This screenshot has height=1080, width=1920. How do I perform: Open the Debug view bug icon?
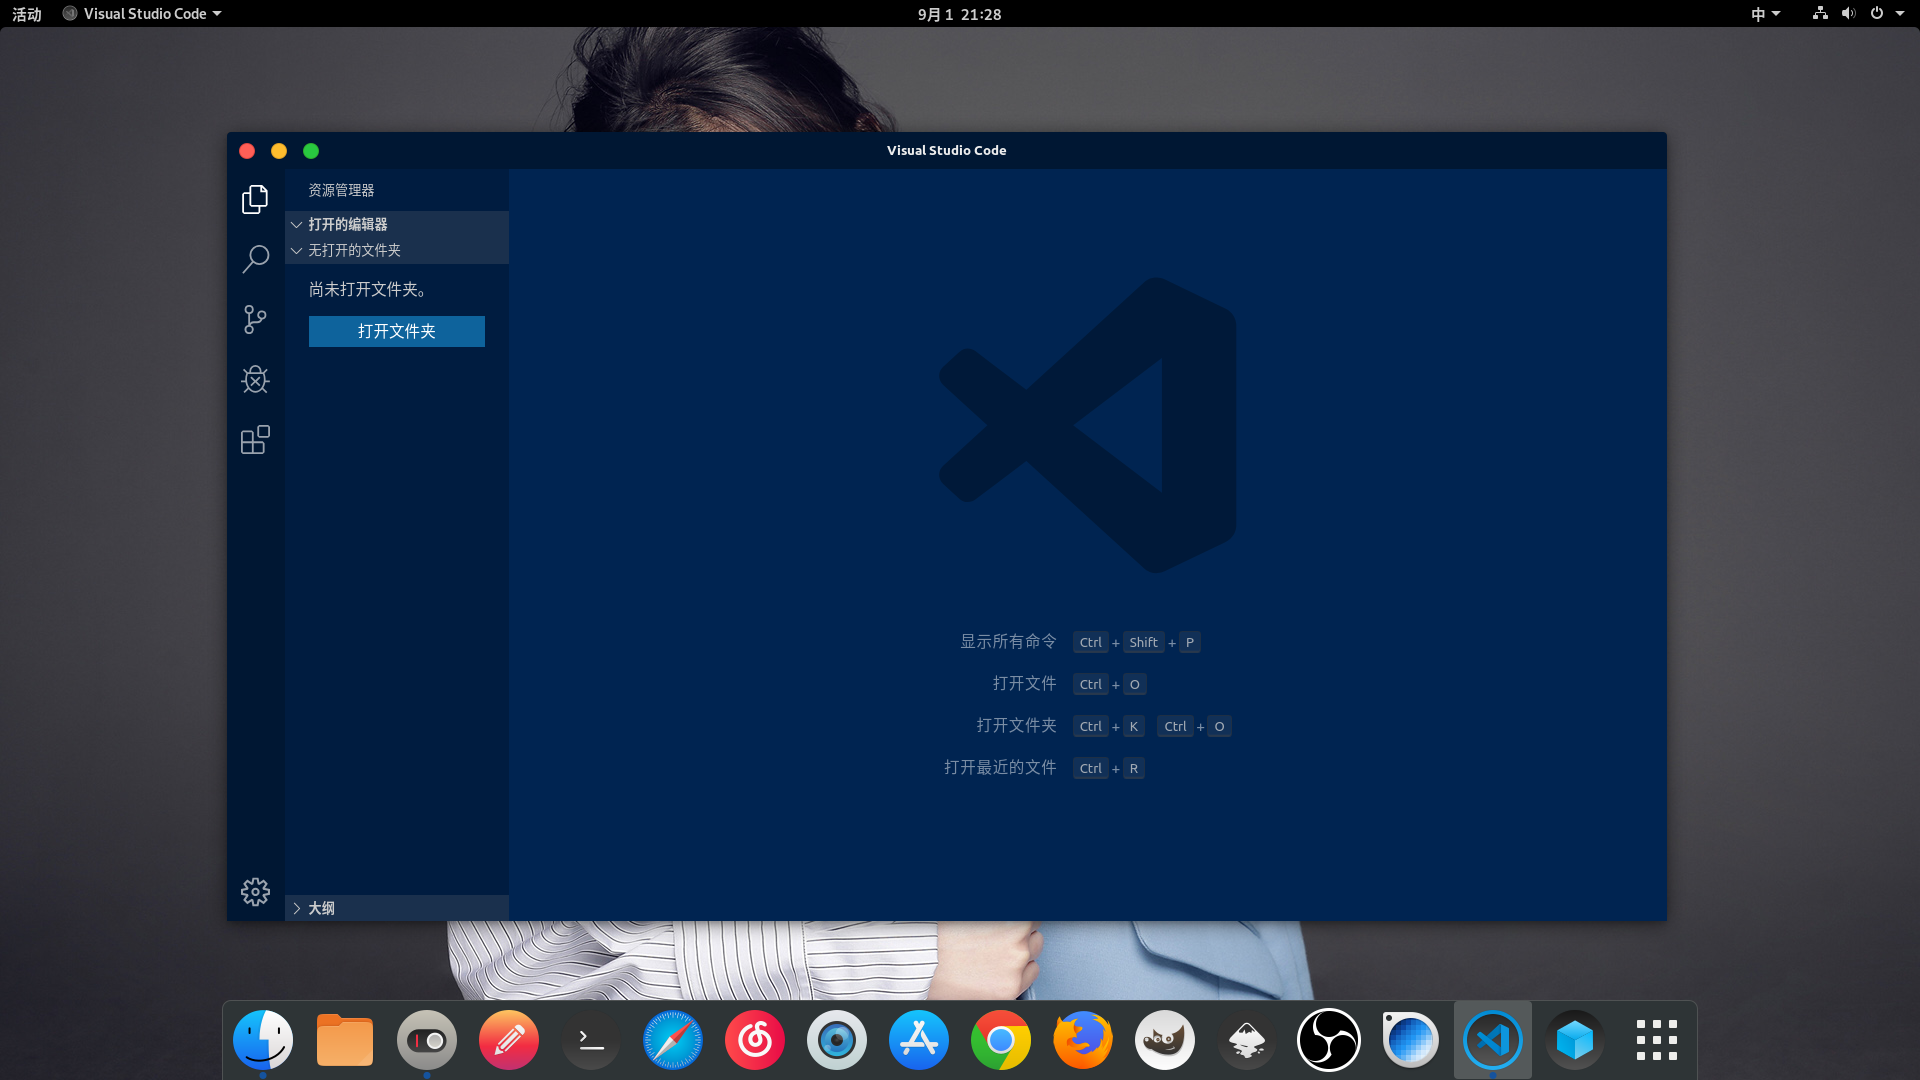pyautogui.click(x=255, y=379)
